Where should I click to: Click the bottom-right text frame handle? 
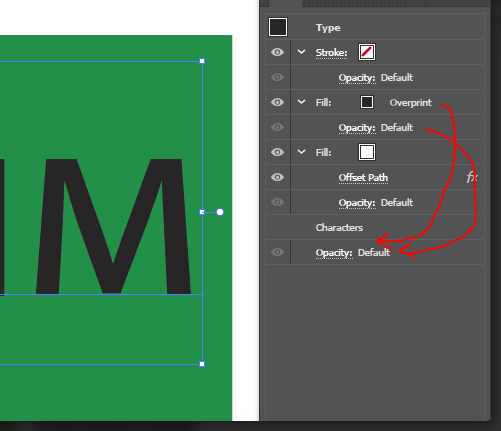(202, 364)
